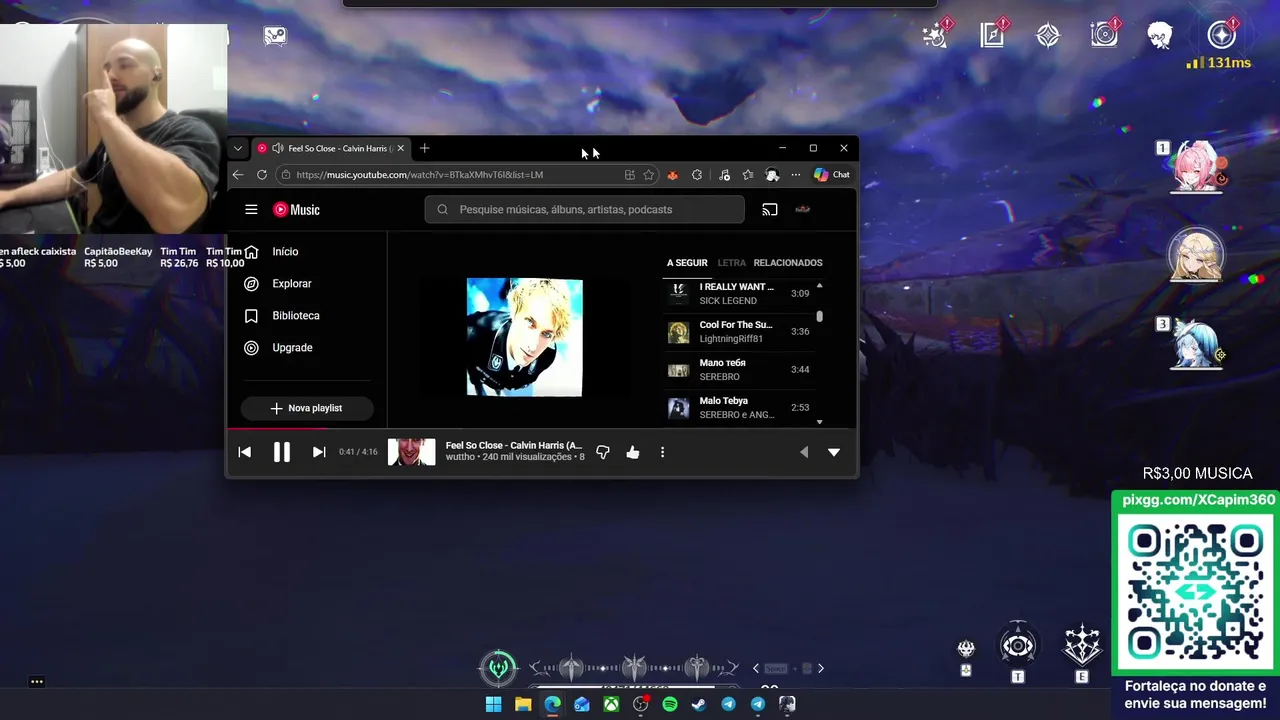This screenshot has width=1280, height=720.
Task: Play I REALLY WANT by SICK LEGEND
Action: [739, 294]
